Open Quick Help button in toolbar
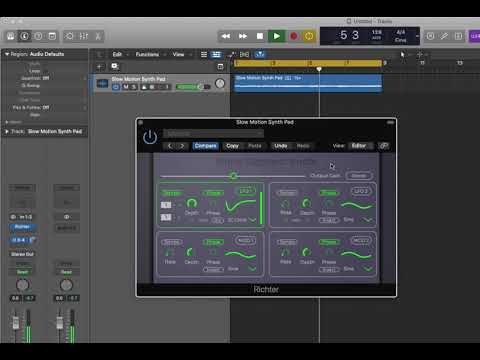 [x=38, y=36]
